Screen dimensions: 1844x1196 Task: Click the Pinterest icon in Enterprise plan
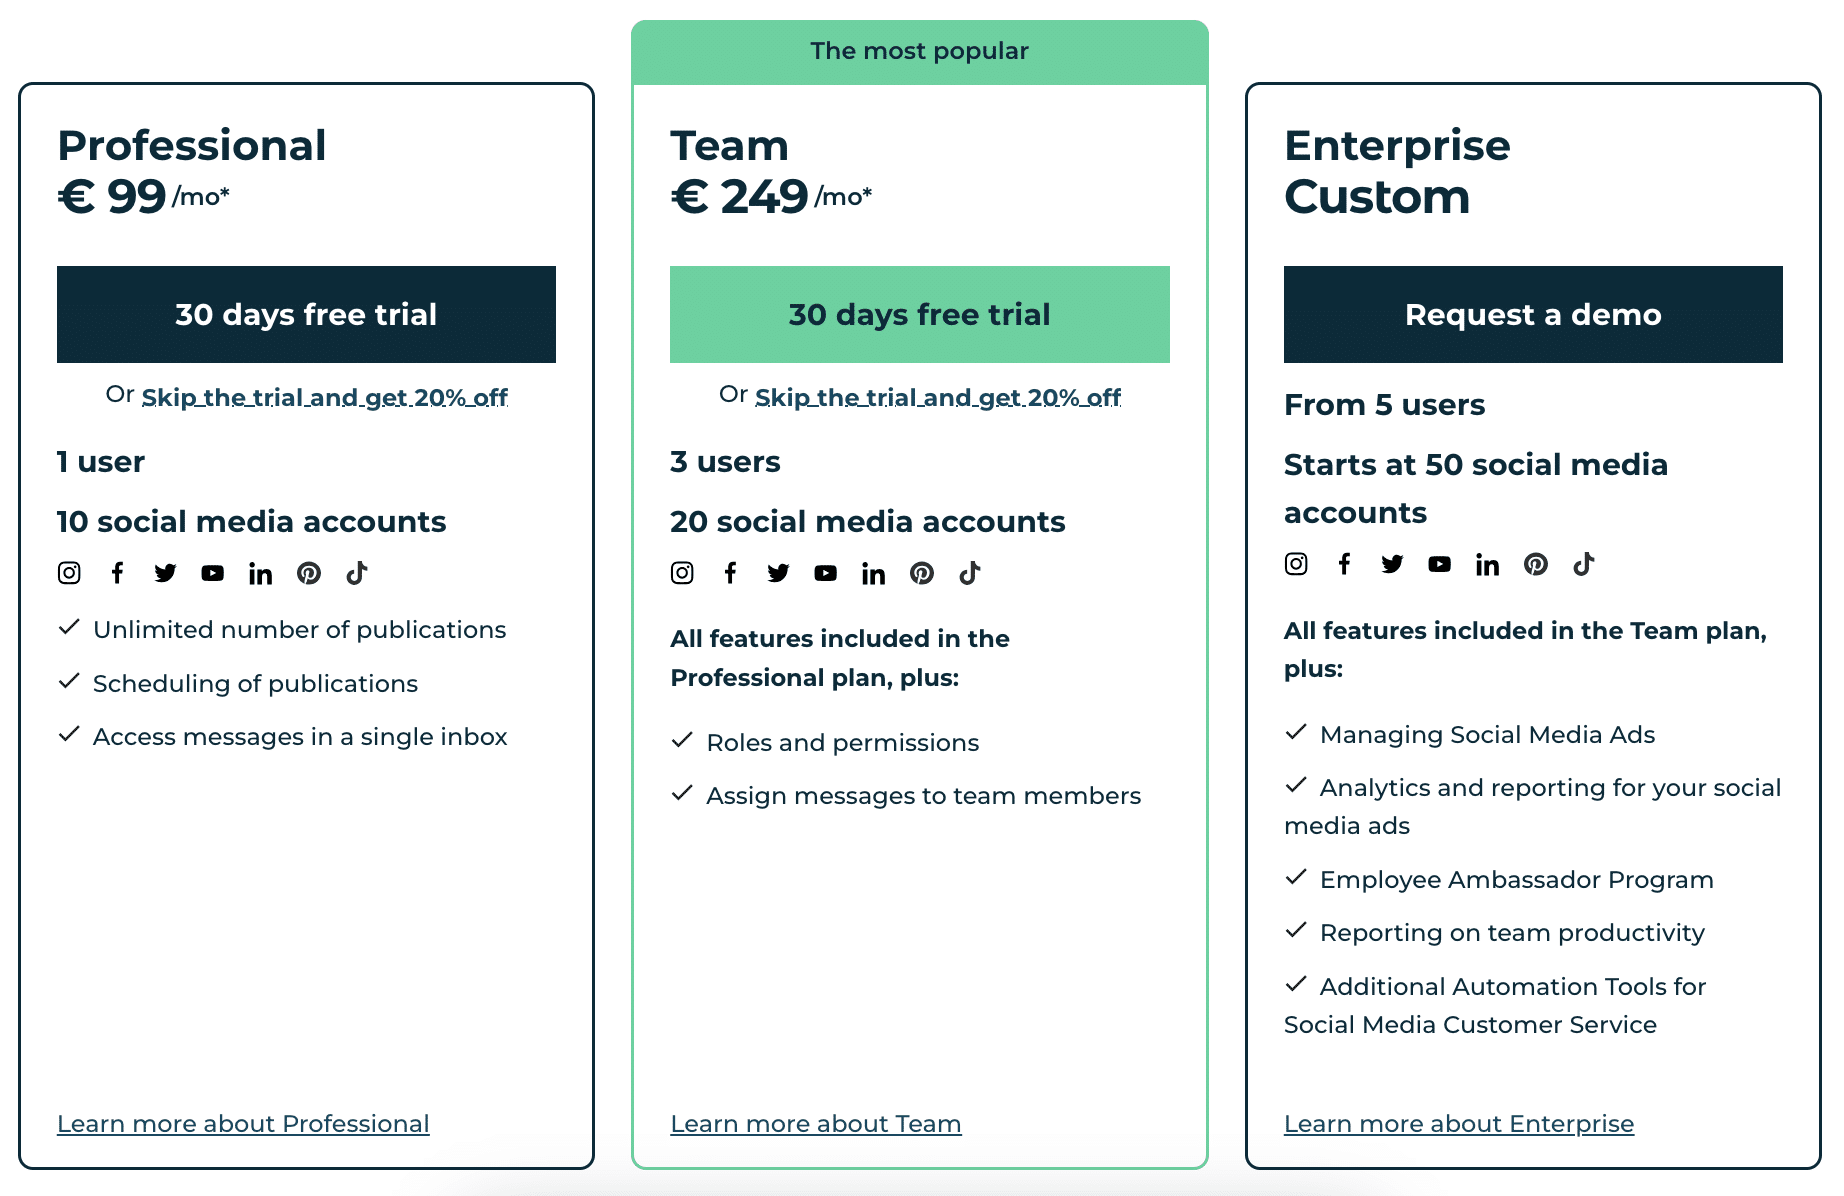tap(1536, 564)
